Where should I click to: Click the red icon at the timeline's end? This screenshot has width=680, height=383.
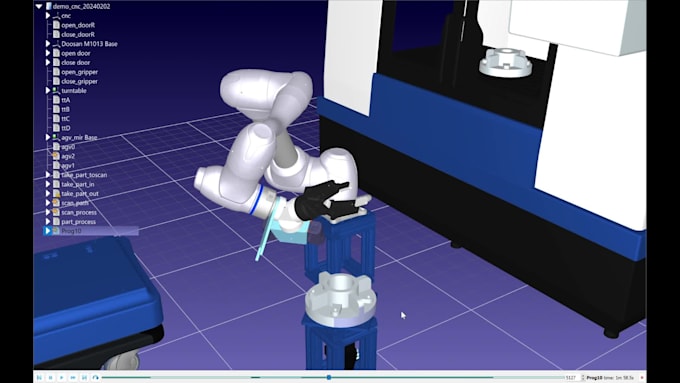click(x=642, y=378)
